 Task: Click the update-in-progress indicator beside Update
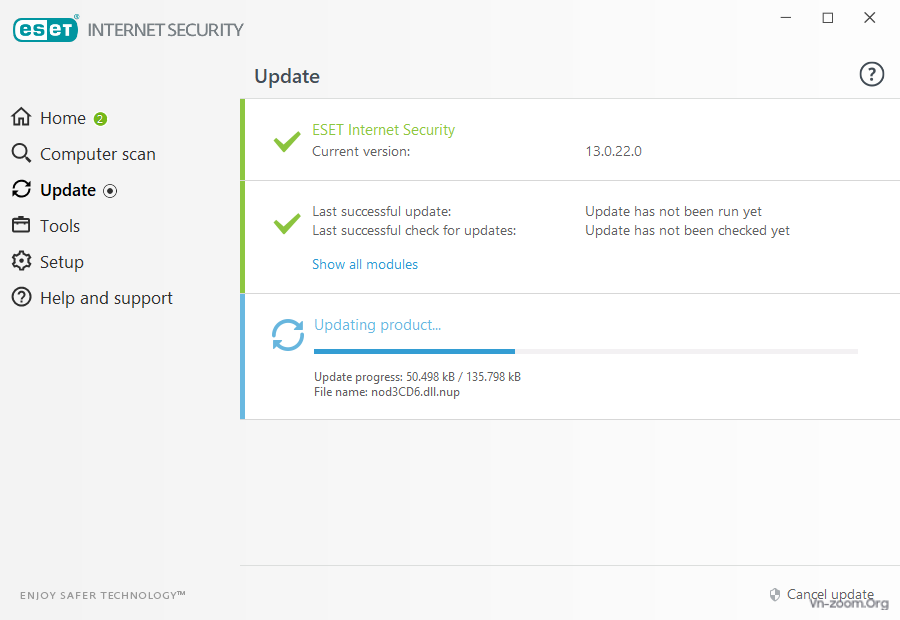(x=110, y=191)
